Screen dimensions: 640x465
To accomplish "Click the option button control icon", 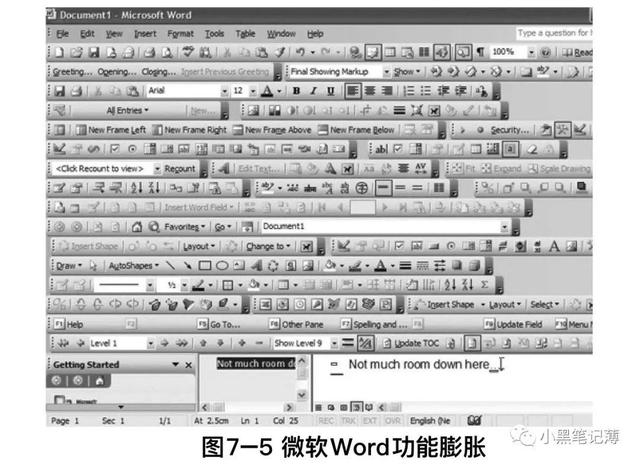I will [x=132, y=149].
